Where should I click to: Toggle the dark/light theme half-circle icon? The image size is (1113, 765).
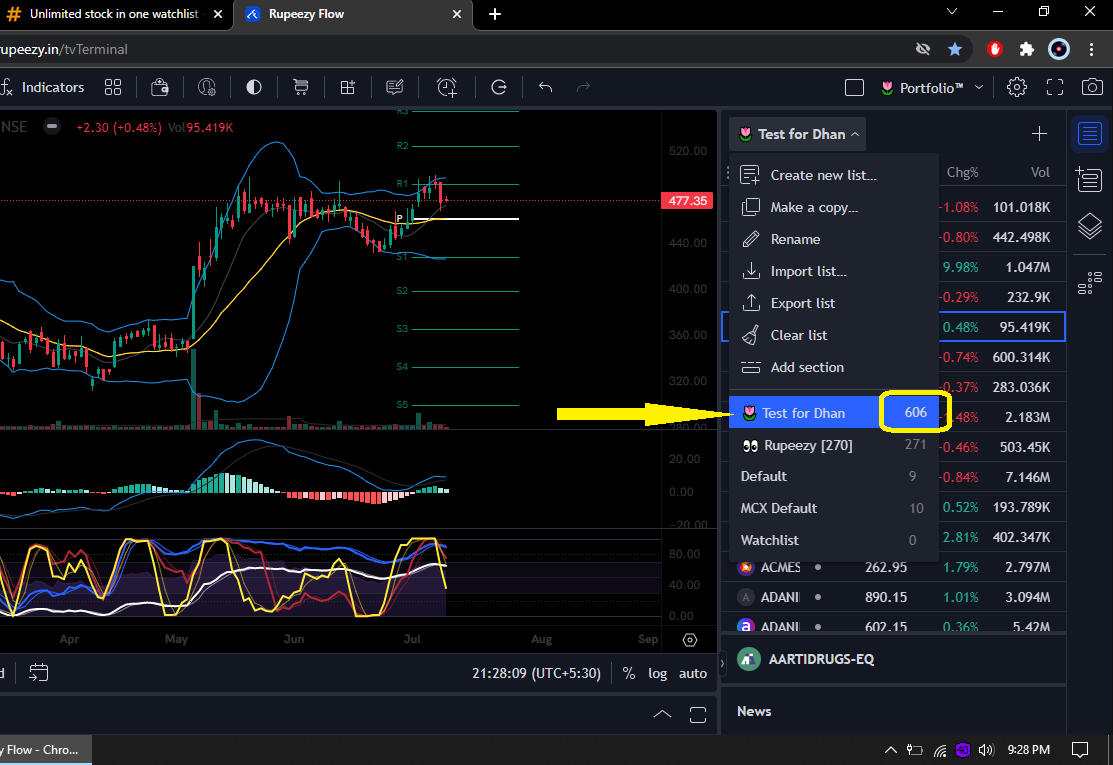pyautogui.click(x=254, y=87)
